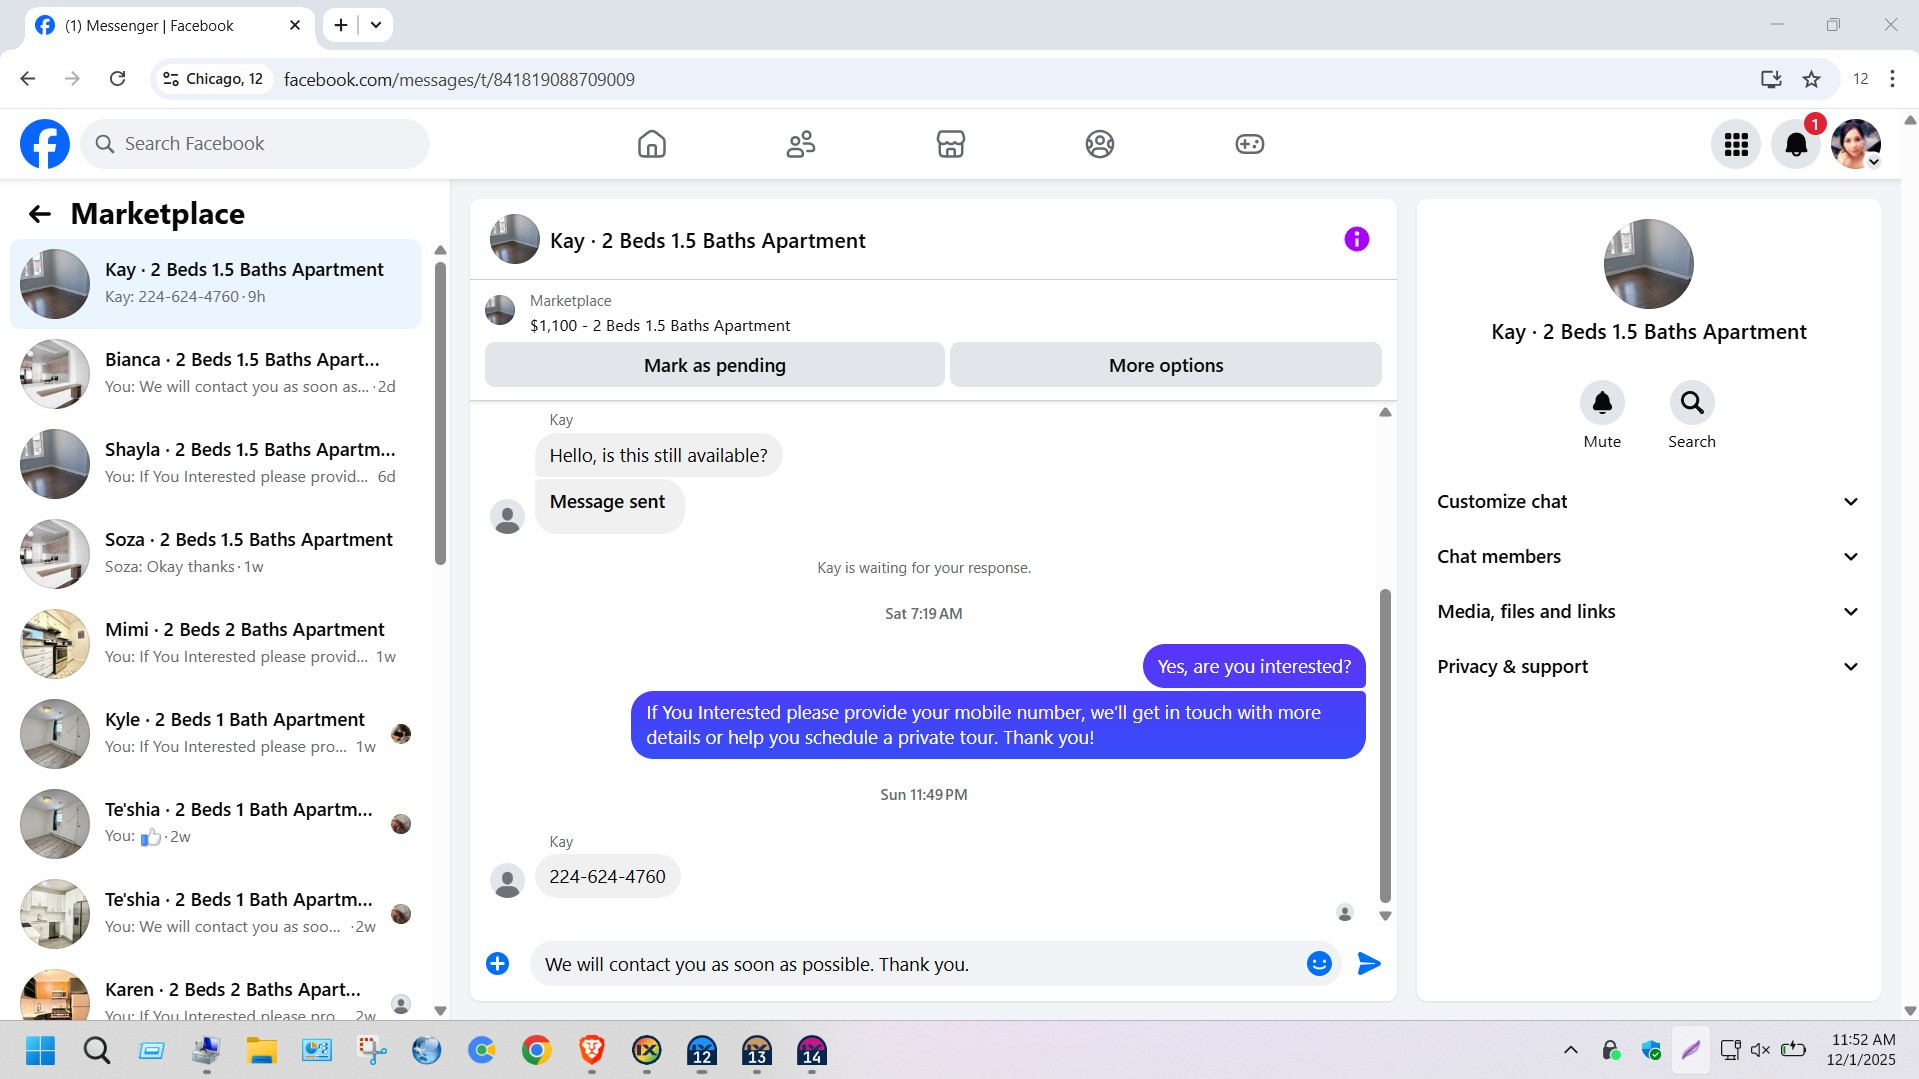Screen dimensions: 1919x1079
Task: Open the Facebook menu grid icon
Action: pyautogui.click(x=1736, y=144)
